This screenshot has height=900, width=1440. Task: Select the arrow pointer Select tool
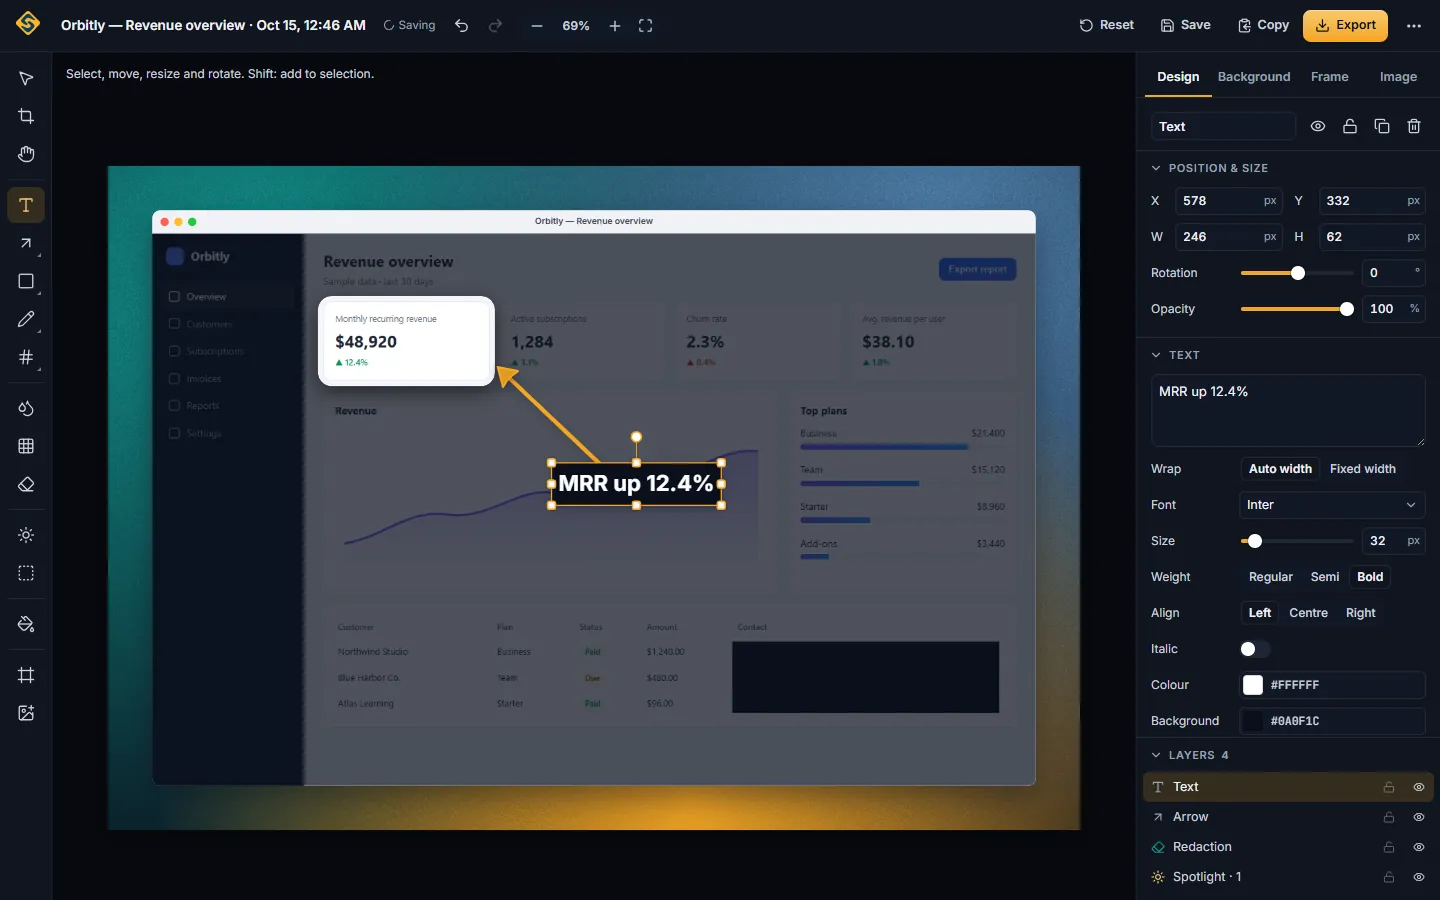26,78
